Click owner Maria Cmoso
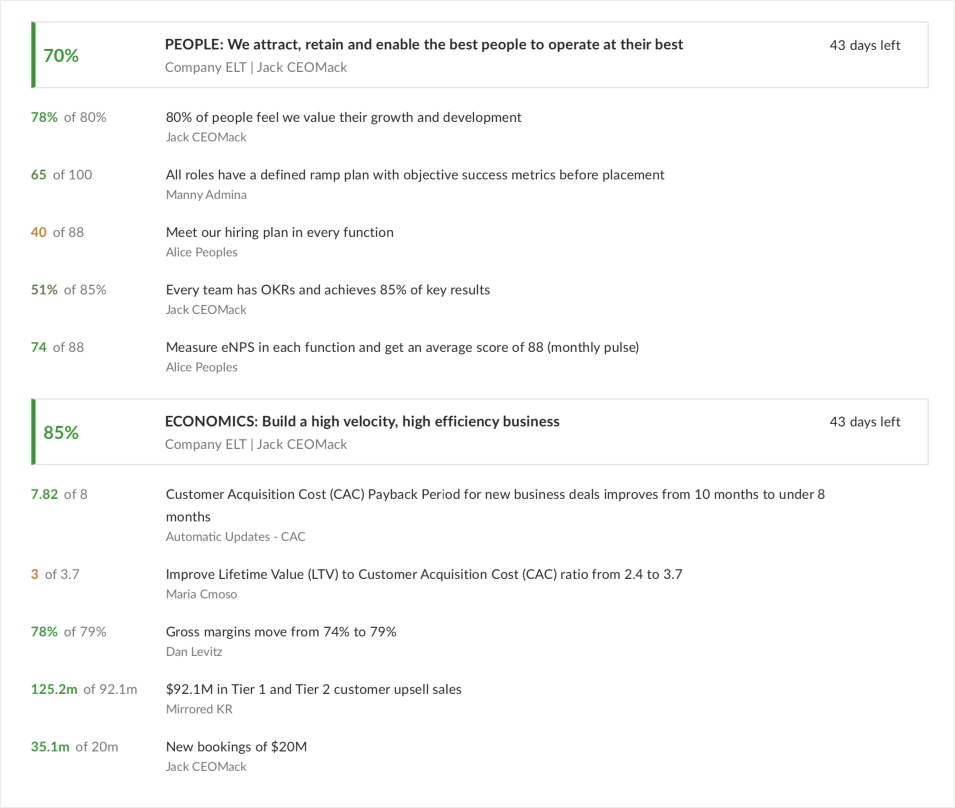 click(201, 594)
